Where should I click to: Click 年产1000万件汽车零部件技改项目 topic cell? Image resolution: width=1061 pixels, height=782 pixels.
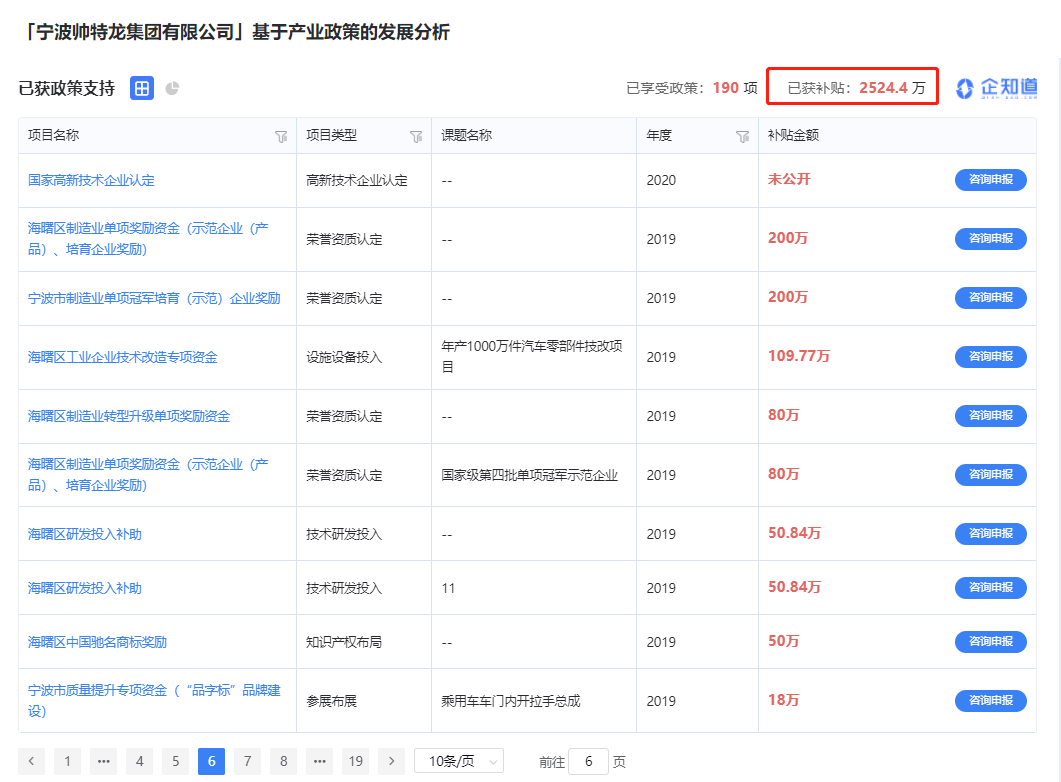[532, 356]
